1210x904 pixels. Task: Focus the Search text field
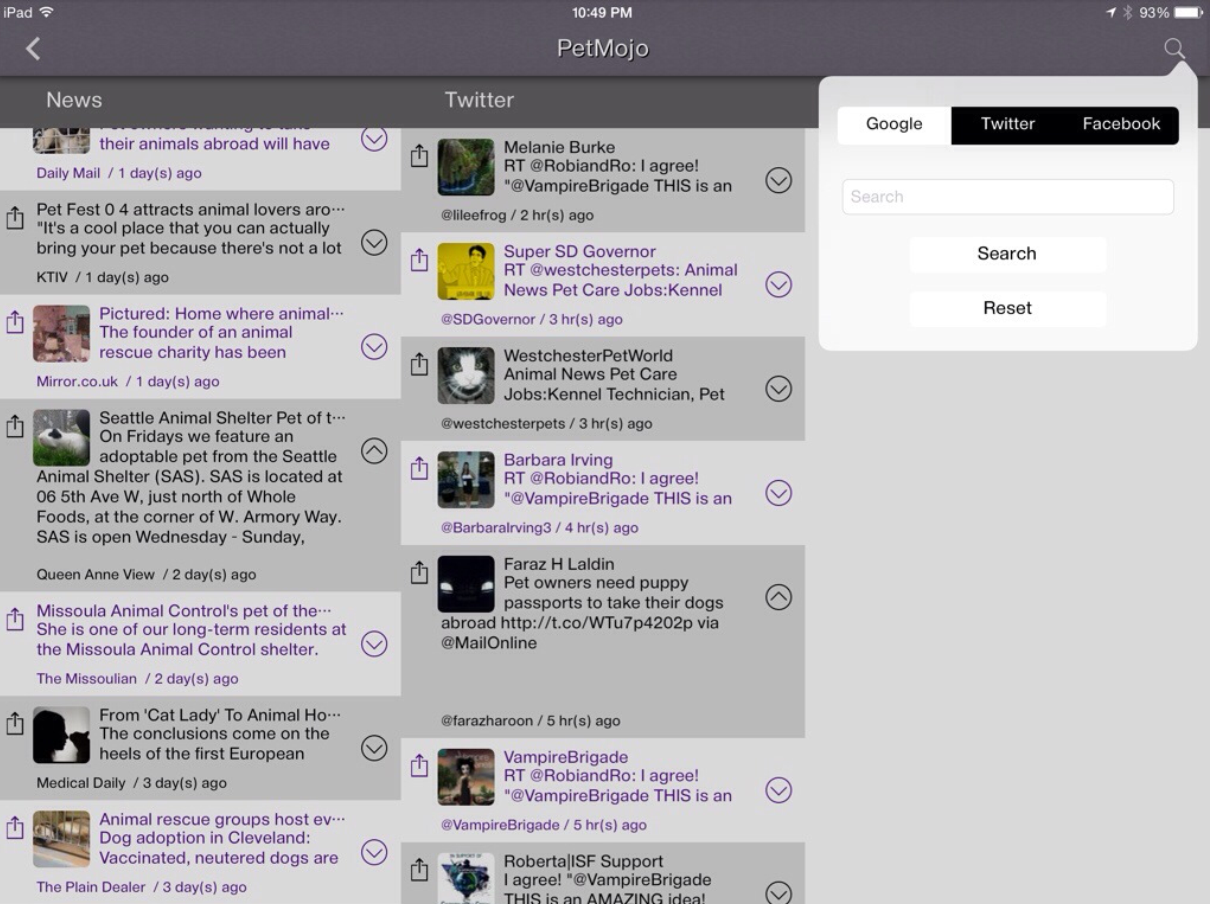click(1007, 197)
